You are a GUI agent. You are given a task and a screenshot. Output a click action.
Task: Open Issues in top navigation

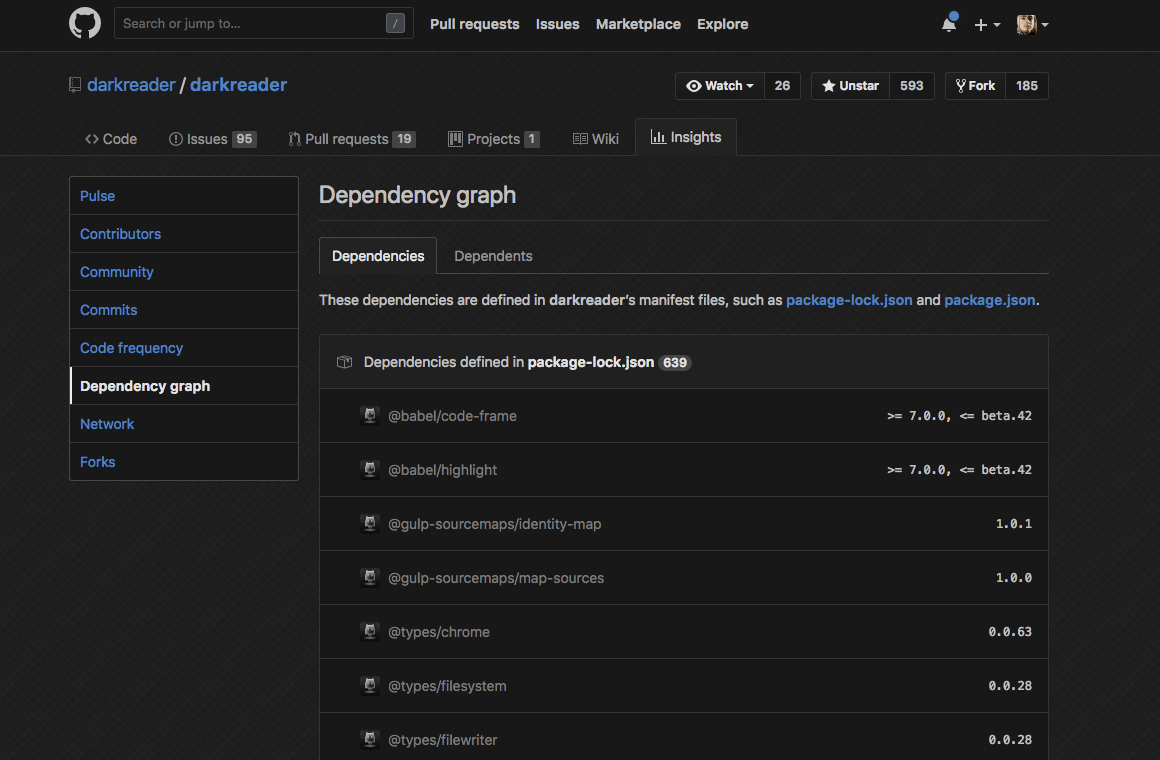pyautogui.click(x=558, y=24)
